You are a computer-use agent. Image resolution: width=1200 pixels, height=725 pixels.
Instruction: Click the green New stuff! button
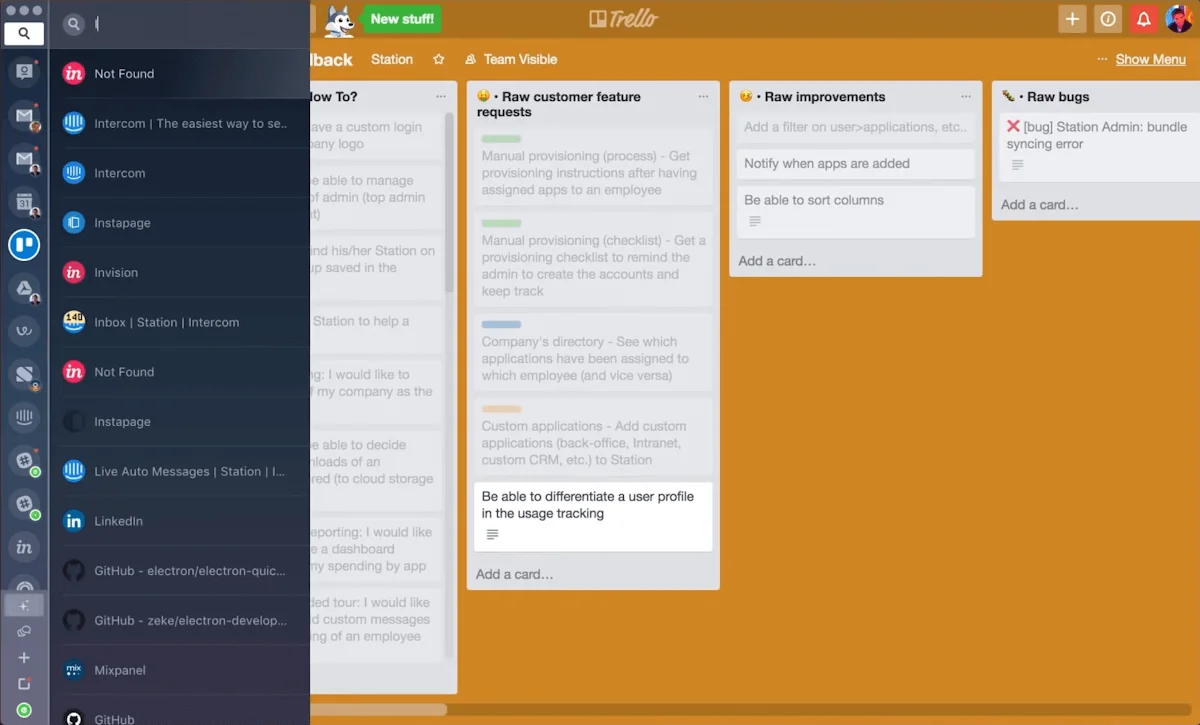coord(401,19)
